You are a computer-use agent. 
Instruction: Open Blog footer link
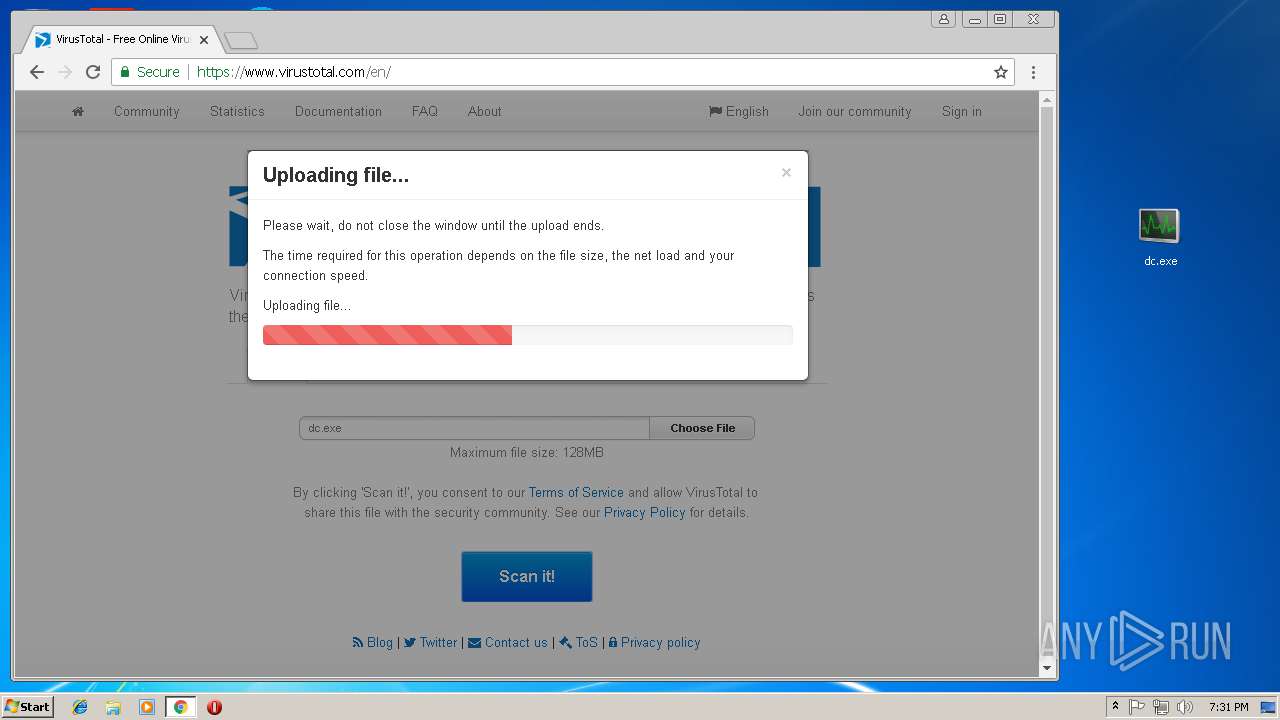click(373, 642)
